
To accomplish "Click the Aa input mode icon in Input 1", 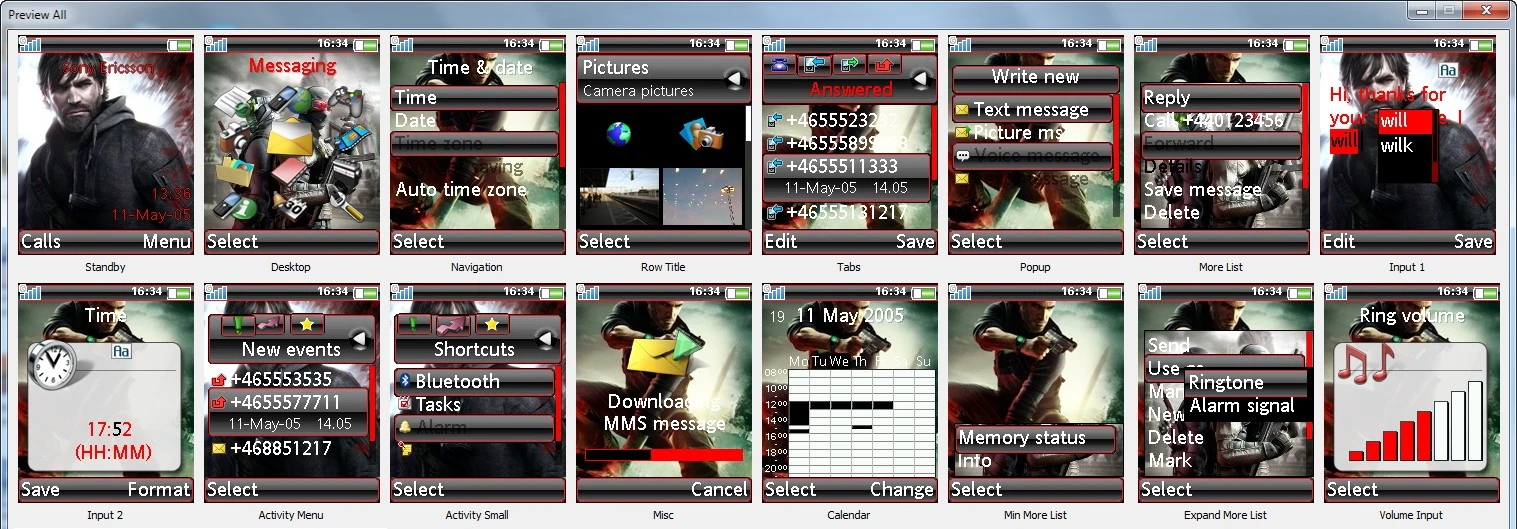I will tap(1447, 71).
